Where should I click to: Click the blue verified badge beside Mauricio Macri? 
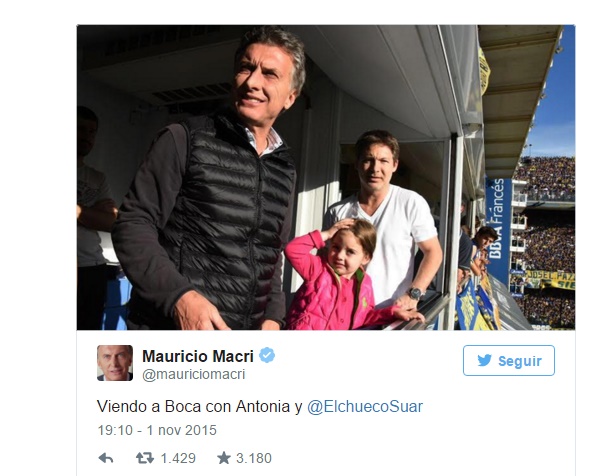[x=267, y=355]
